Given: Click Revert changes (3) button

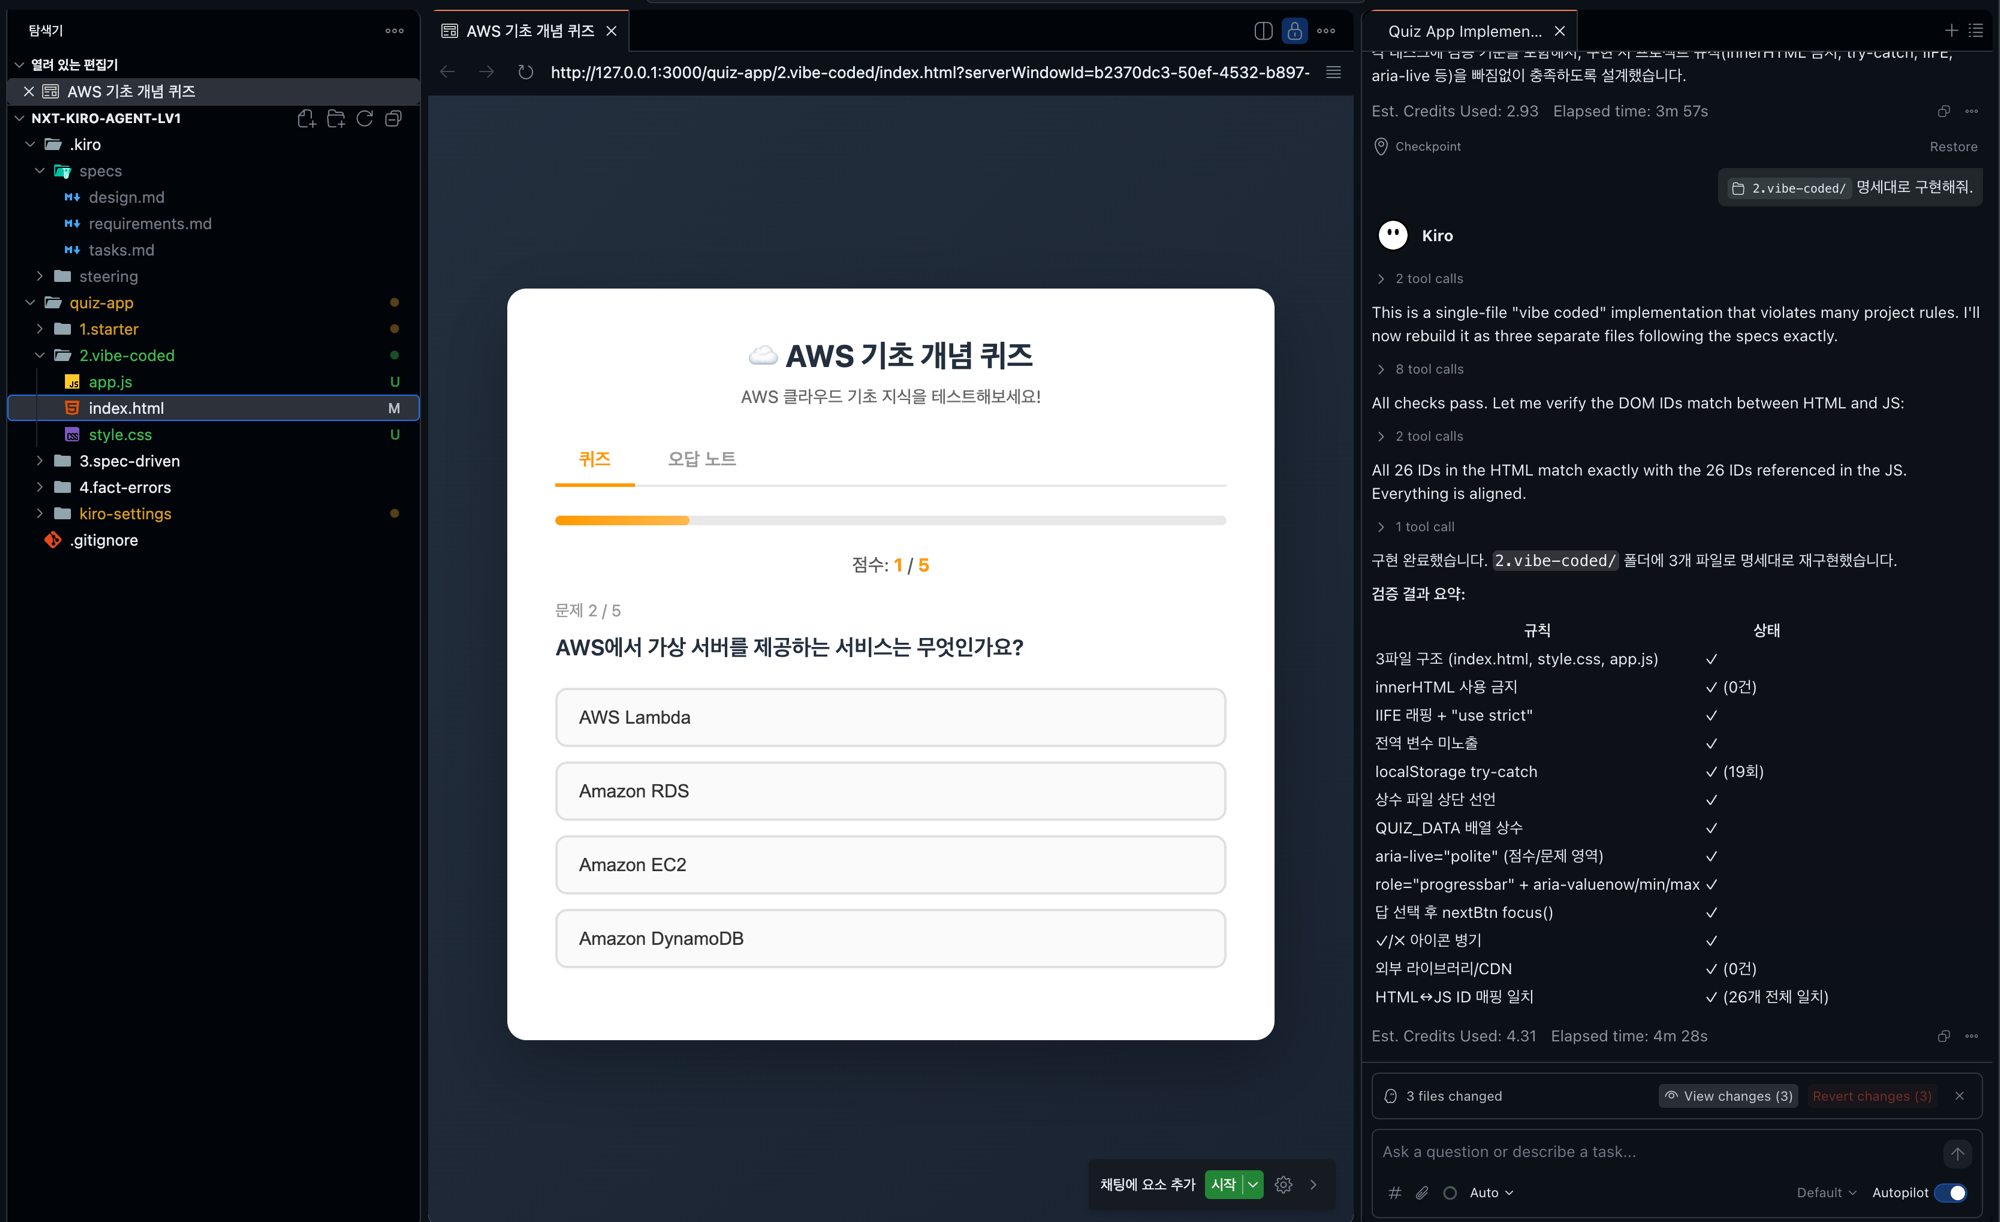Looking at the screenshot, I should [1872, 1096].
